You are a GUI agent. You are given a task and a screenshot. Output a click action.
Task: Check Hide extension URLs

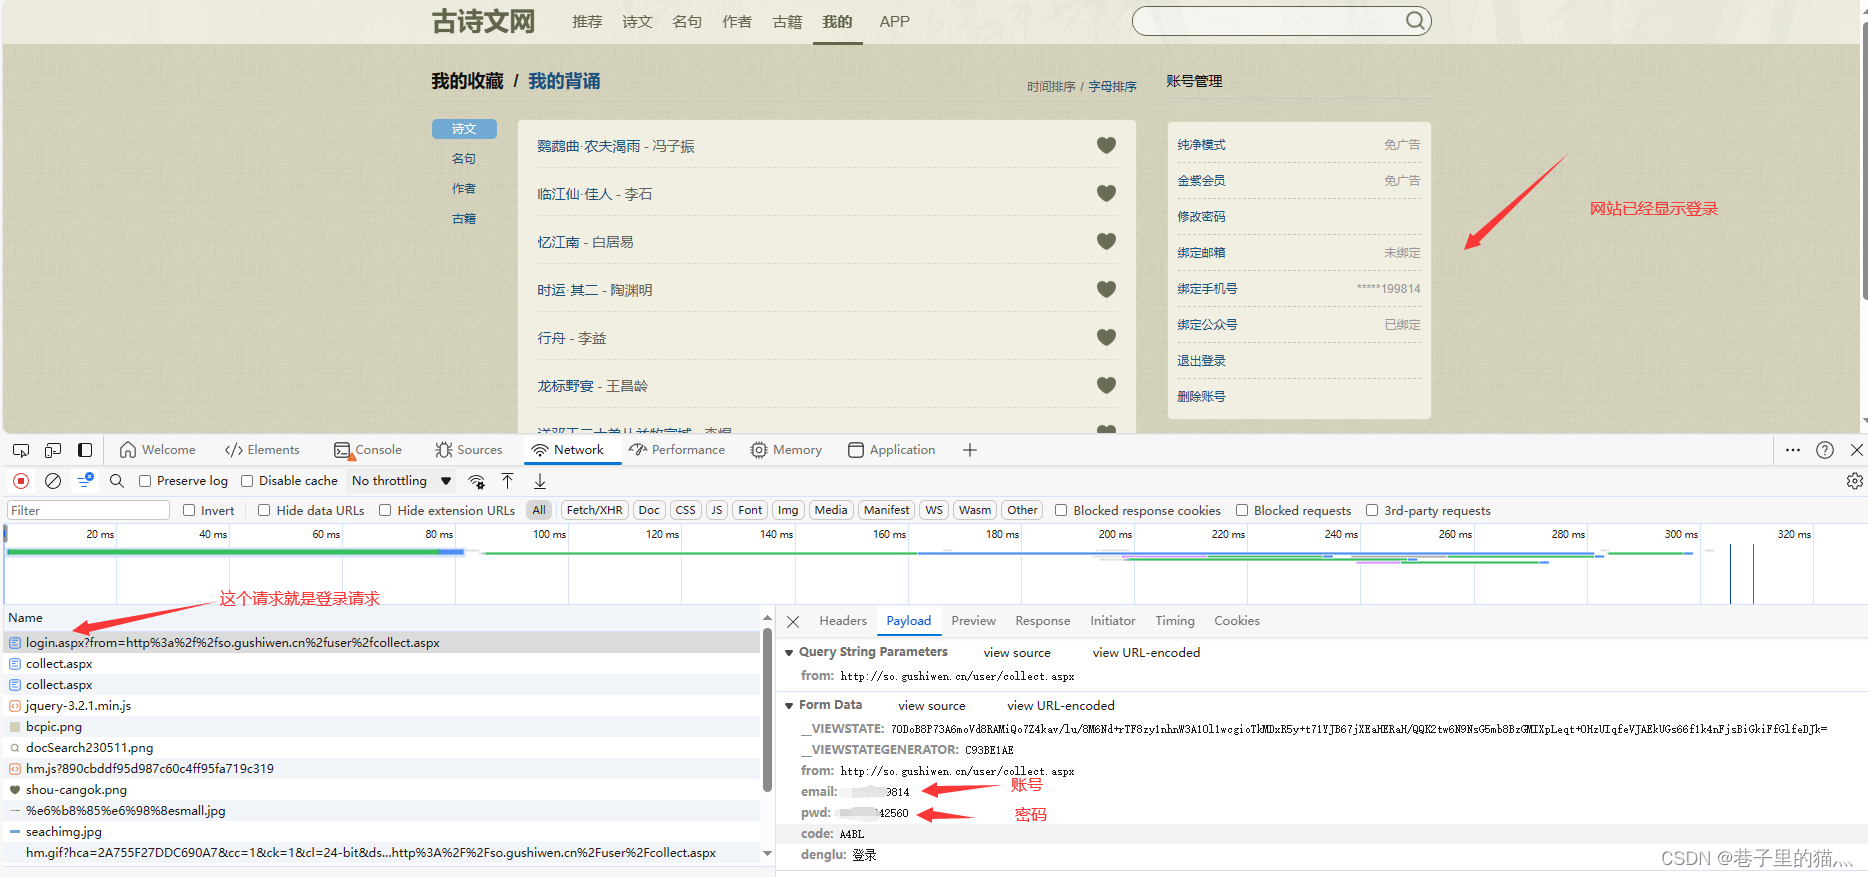385,510
